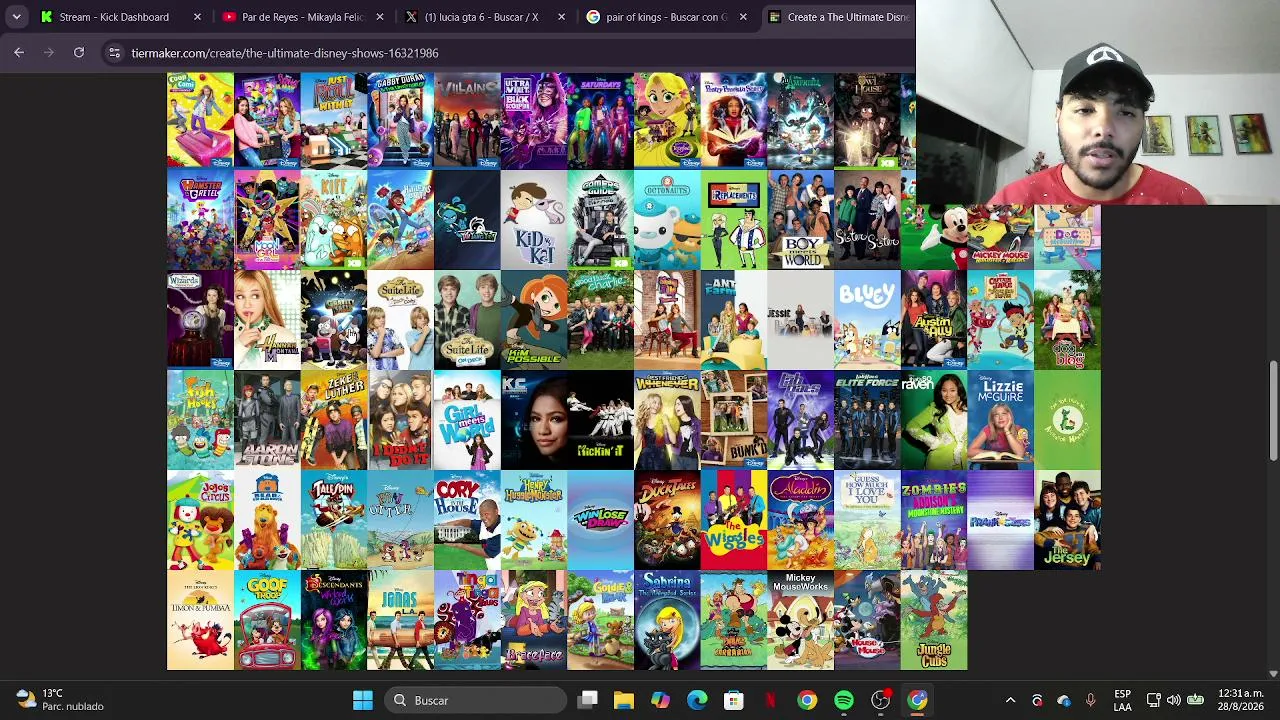1280x720 pixels.
Task: Open Microsoft Edge from the taskbar
Action: pyautogui.click(x=697, y=700)
